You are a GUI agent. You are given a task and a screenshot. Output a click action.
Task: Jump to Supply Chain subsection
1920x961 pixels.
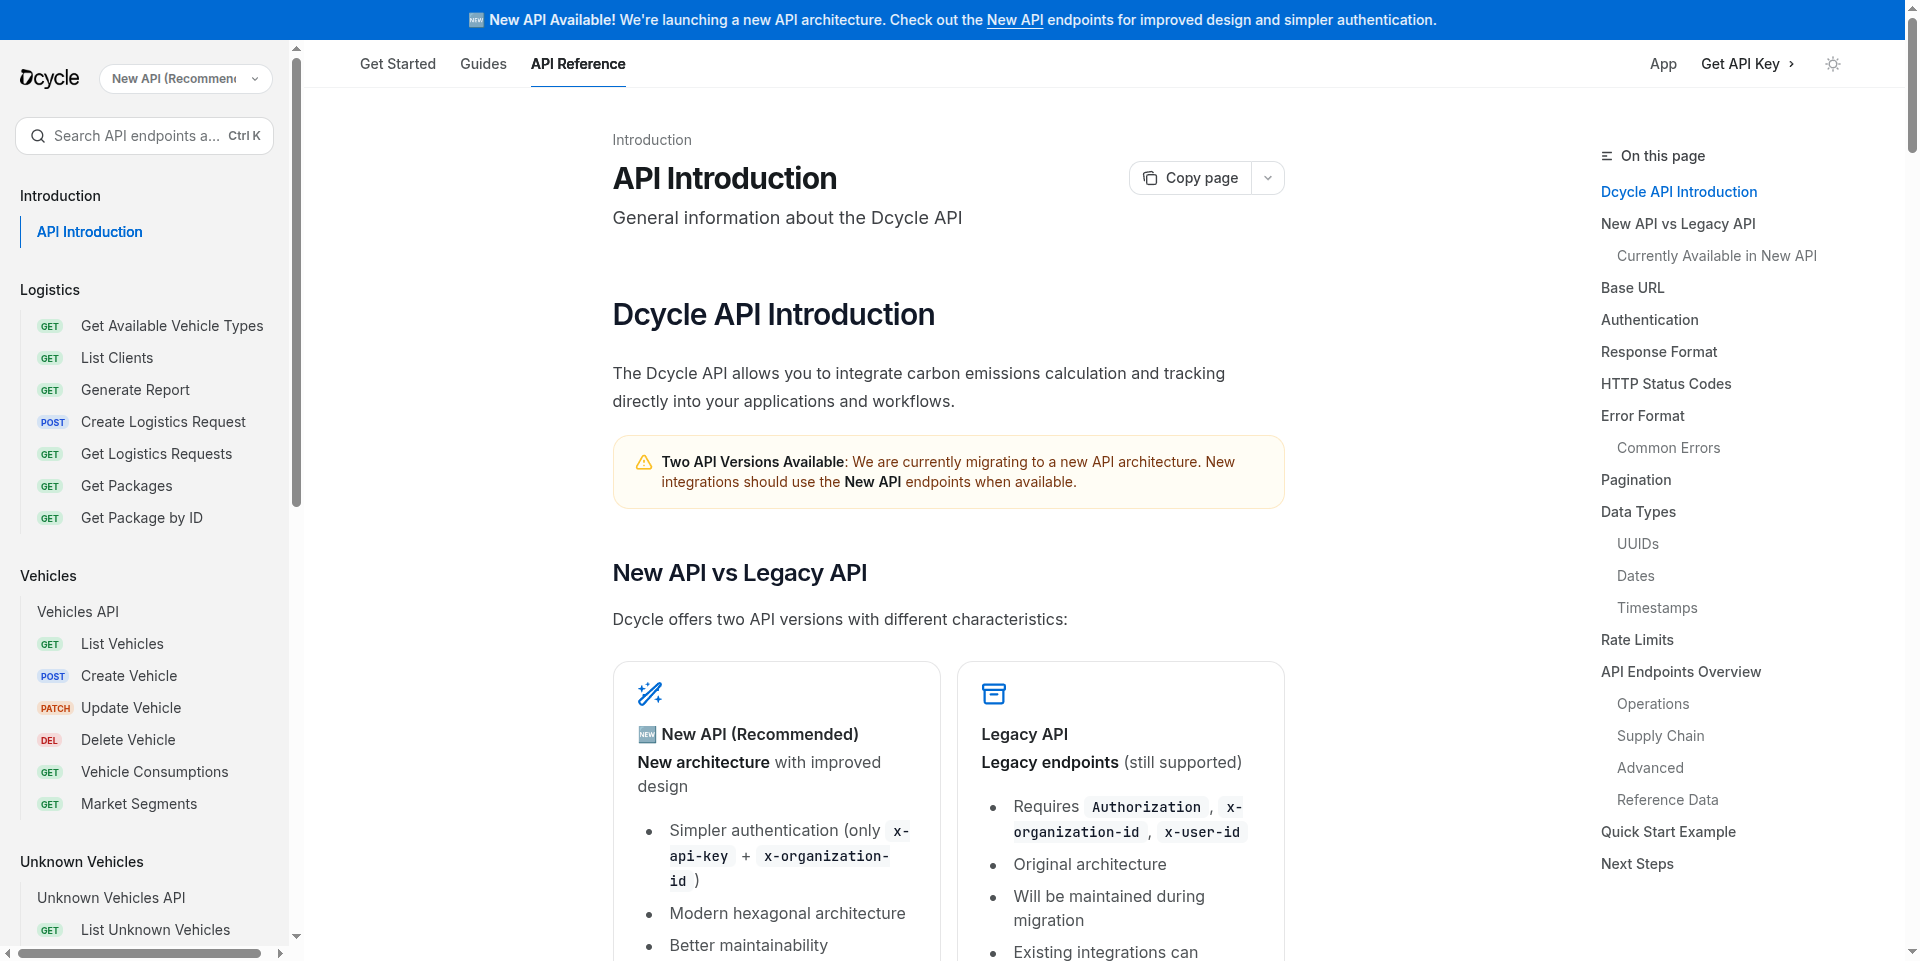point(1661,736)
